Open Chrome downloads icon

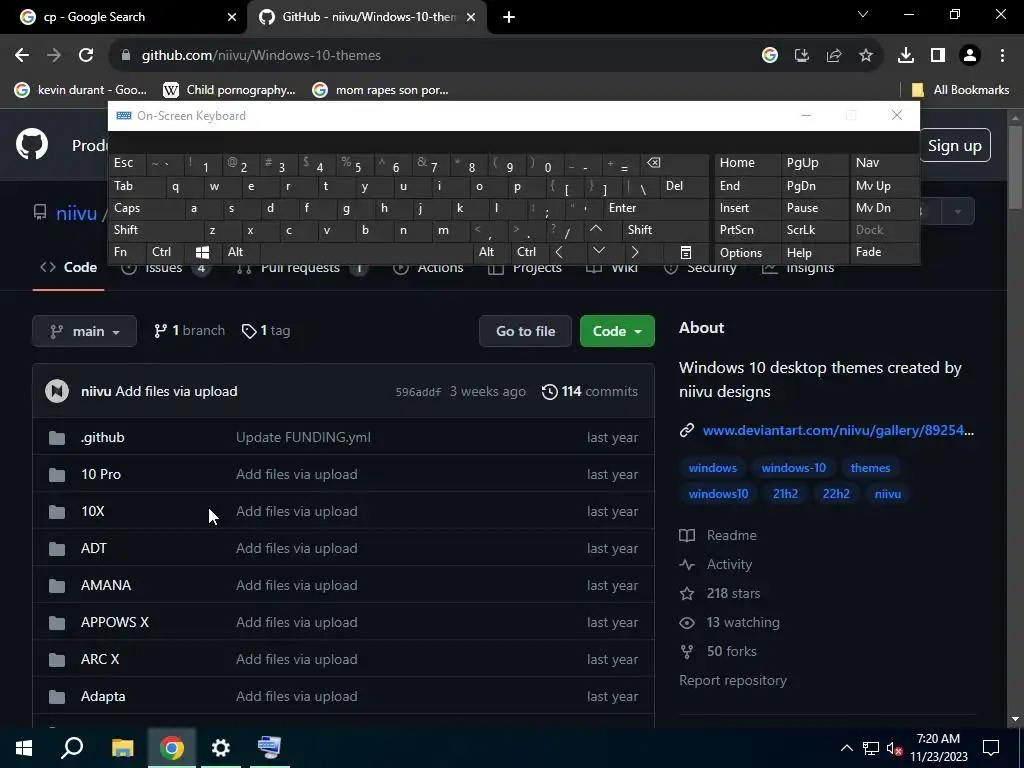pos(906,56)
